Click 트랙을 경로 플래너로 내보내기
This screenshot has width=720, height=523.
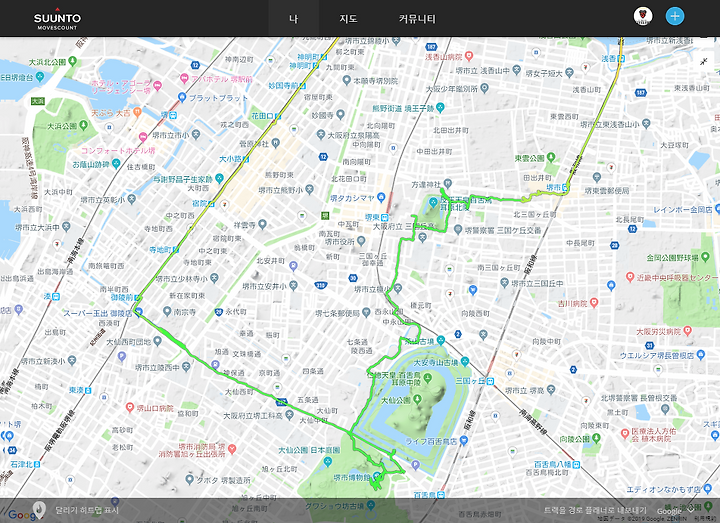[x=595, y=510]
